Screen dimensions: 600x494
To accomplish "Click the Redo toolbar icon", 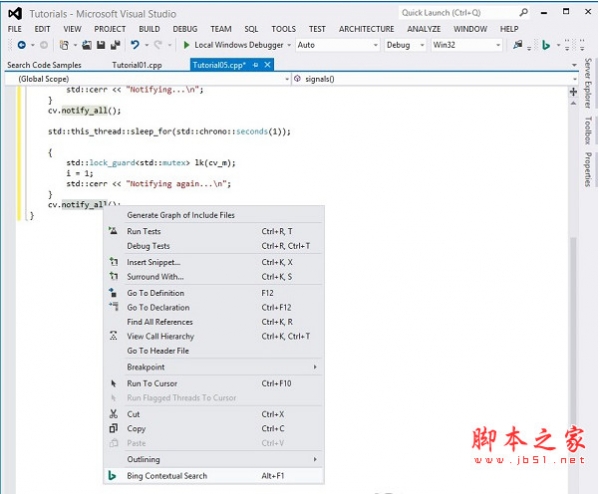I will coord(158,45).
